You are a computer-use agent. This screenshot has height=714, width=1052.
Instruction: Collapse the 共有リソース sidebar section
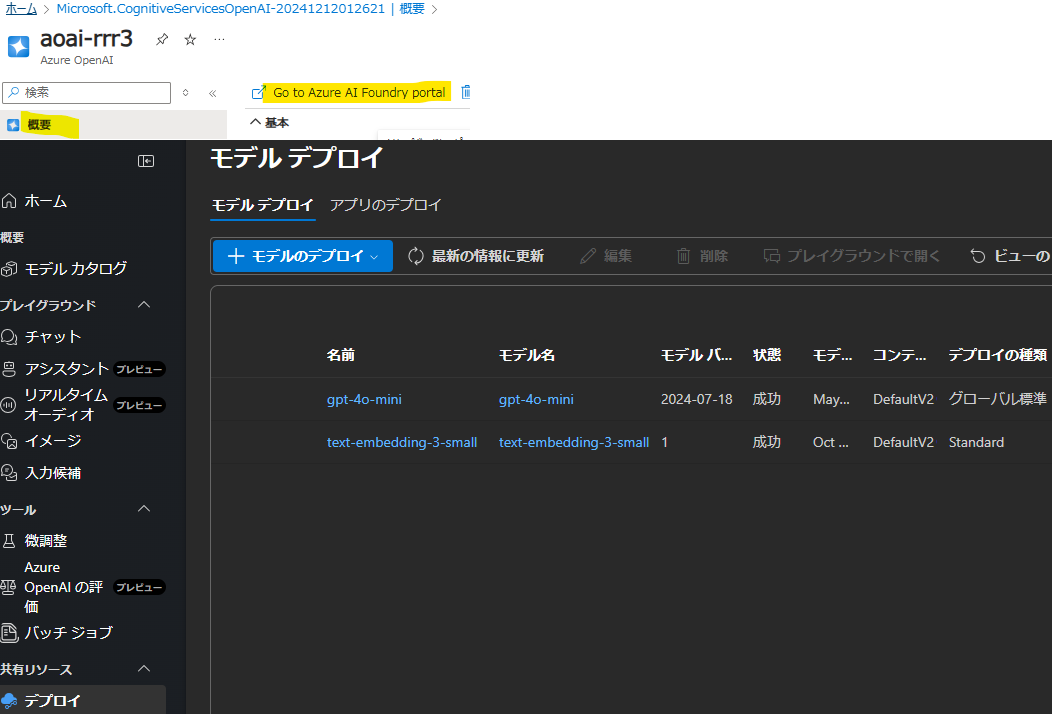[144, 668]
